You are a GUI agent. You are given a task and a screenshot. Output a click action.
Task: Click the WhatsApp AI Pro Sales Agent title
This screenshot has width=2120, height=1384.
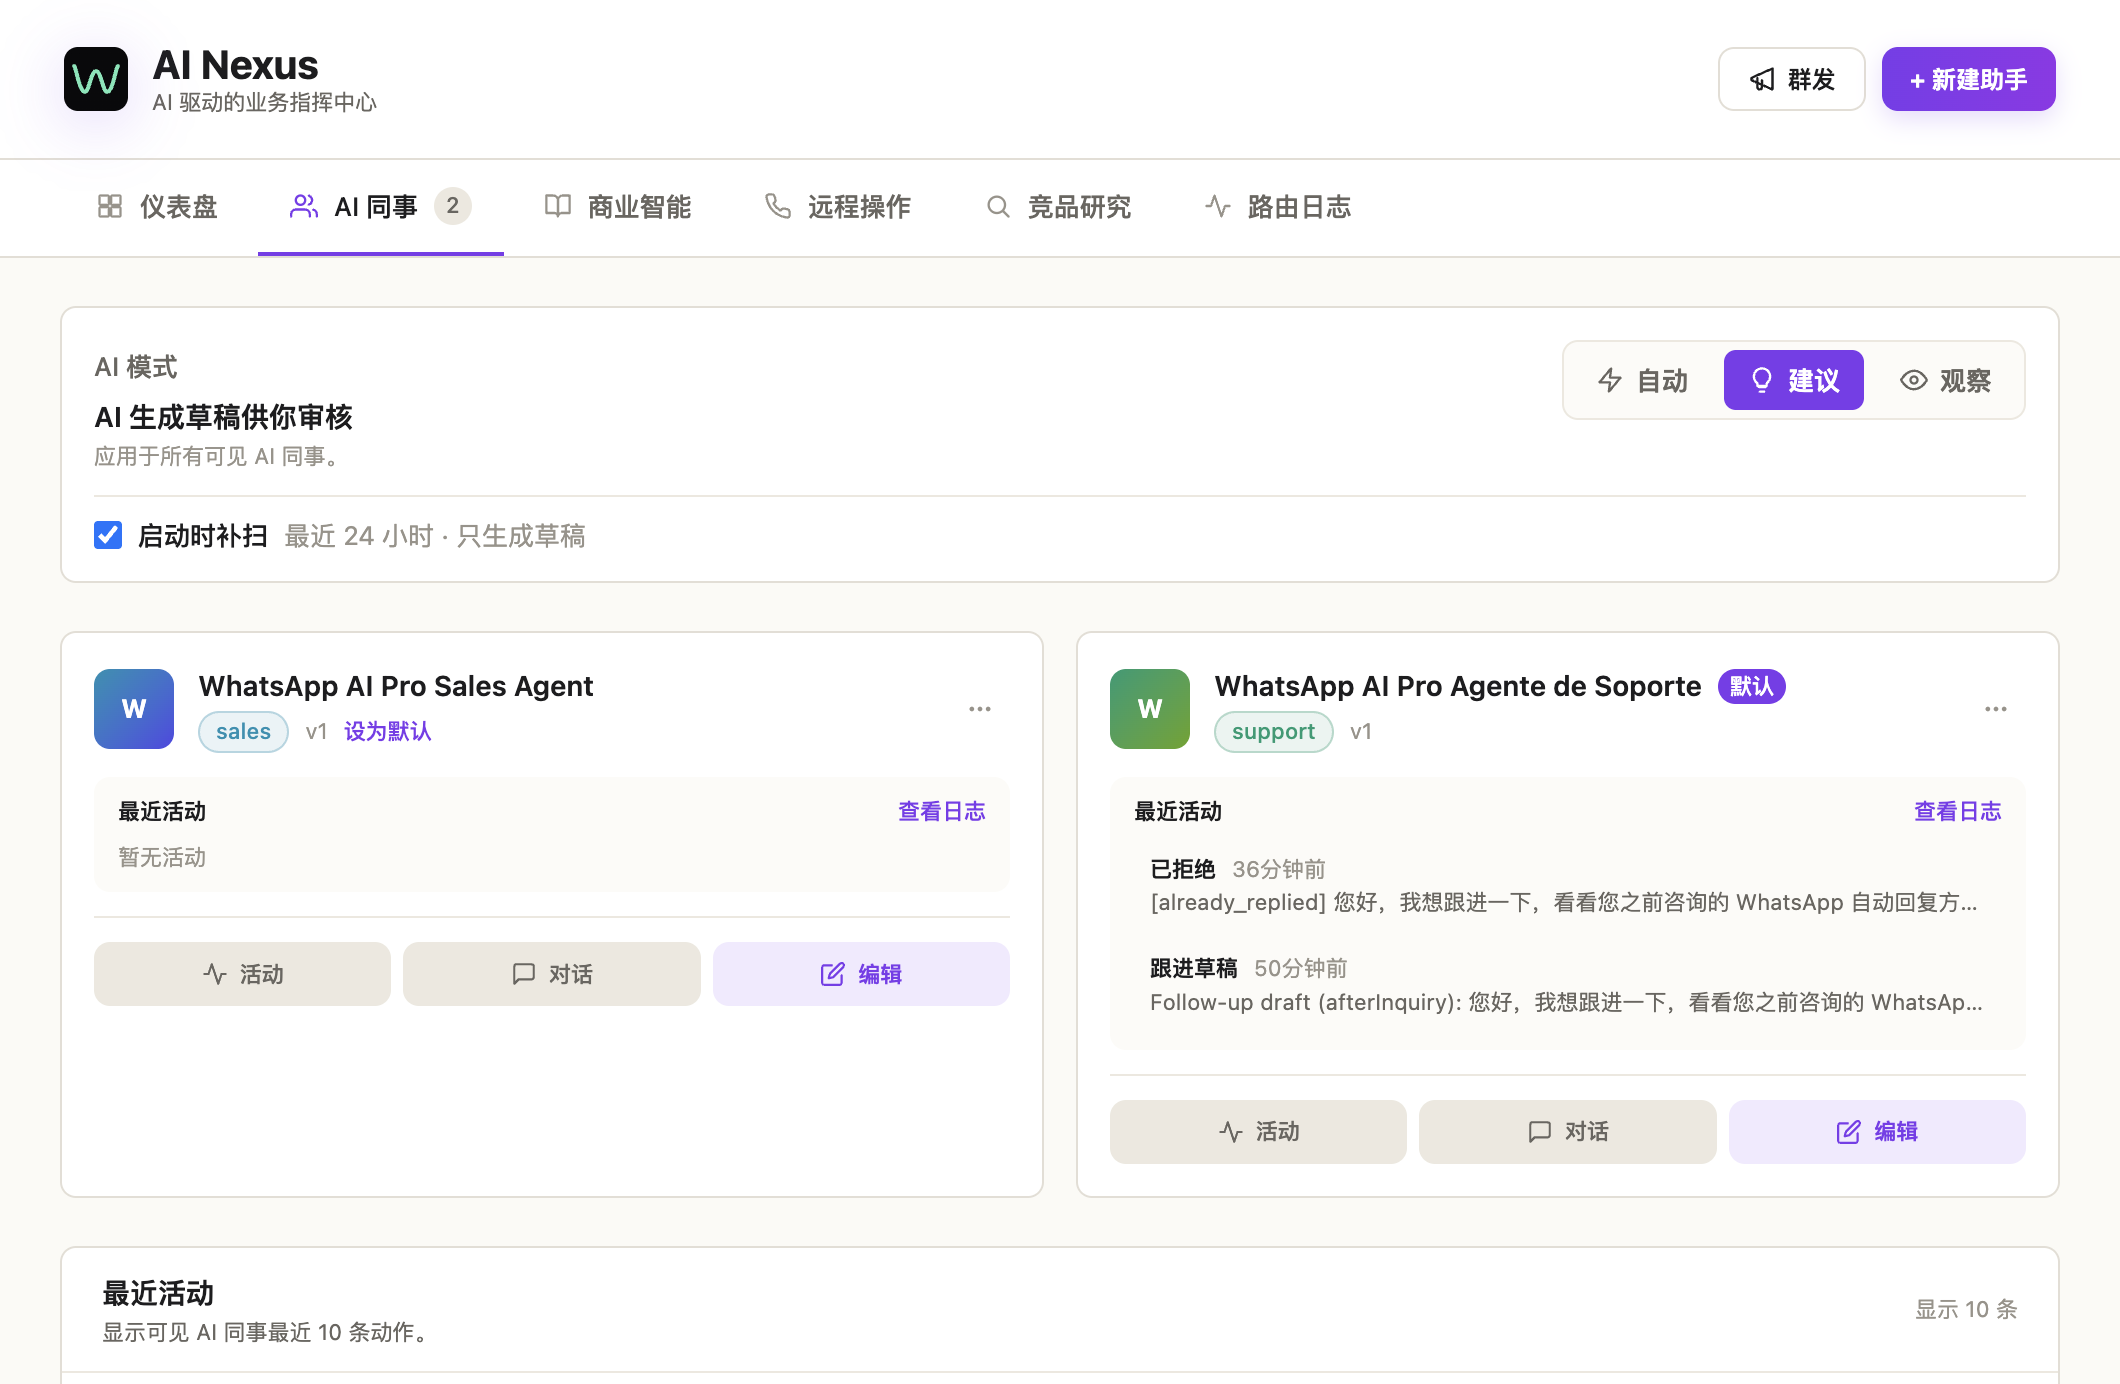tap(396, 686)
